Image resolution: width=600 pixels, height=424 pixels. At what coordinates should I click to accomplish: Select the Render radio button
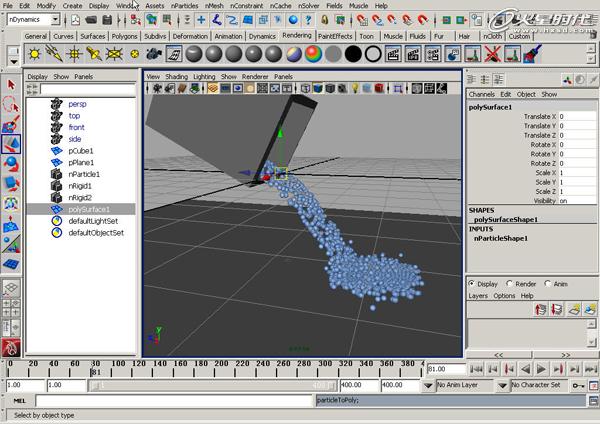509,284
